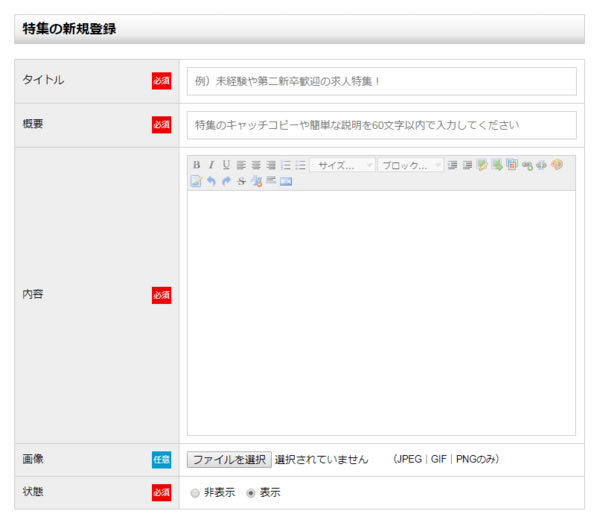Click the 必須 badge next to タイトル
This screenshot has height=523, width=600.
pos(161,81)
